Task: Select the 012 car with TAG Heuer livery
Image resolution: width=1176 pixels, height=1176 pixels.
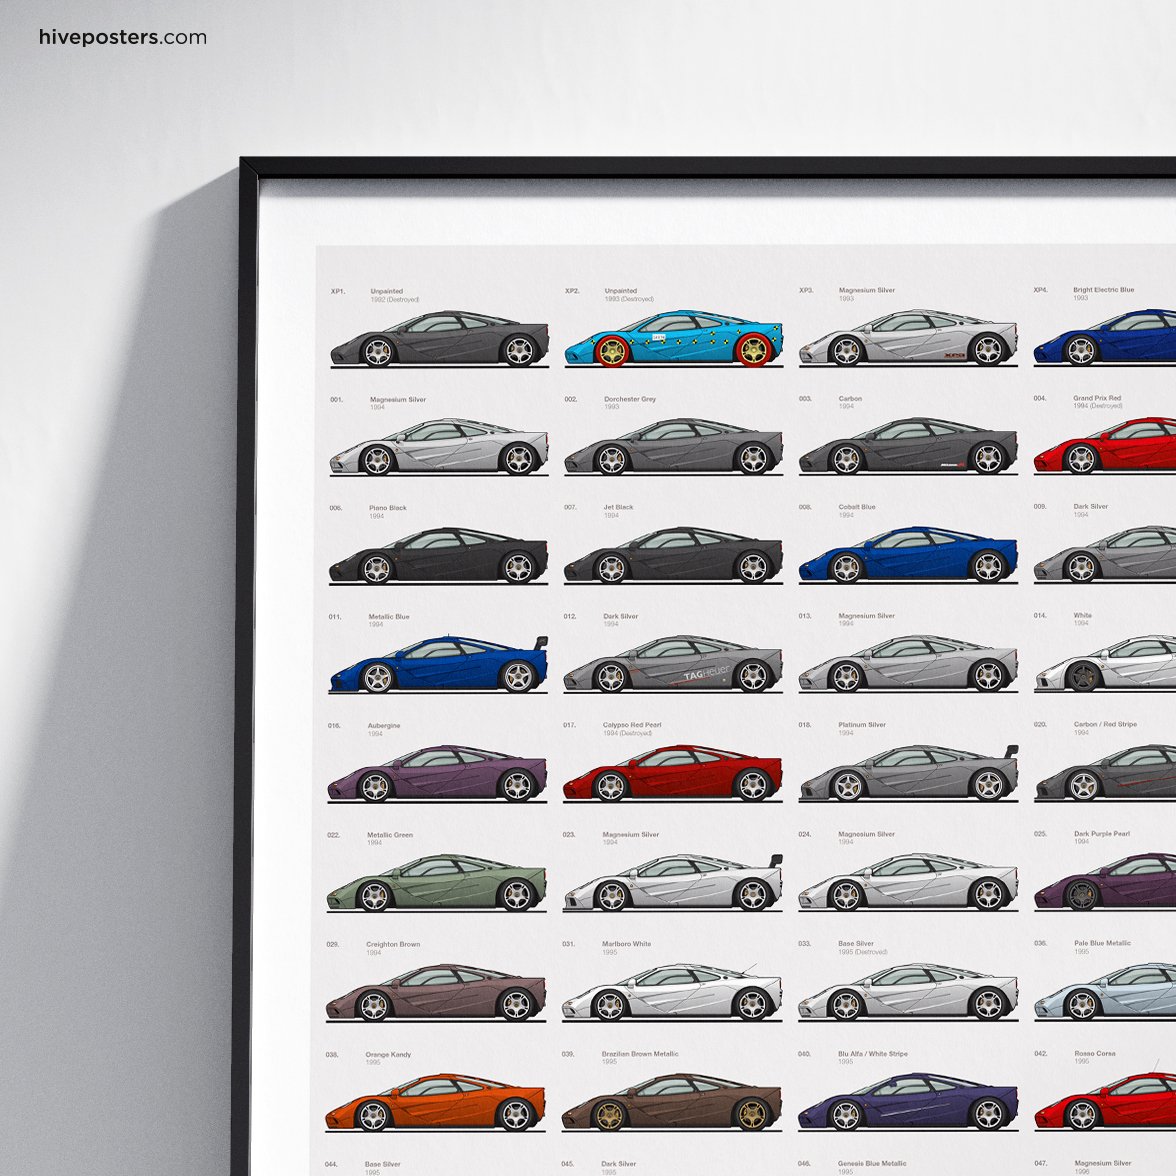Action: 673,664
